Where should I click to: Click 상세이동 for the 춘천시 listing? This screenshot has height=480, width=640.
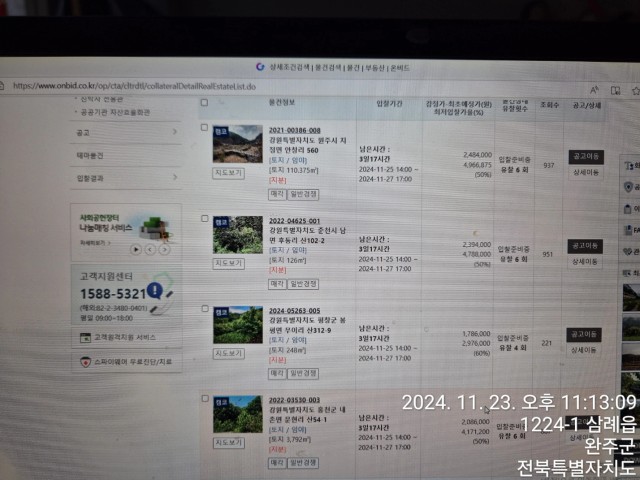click(585, 262)
